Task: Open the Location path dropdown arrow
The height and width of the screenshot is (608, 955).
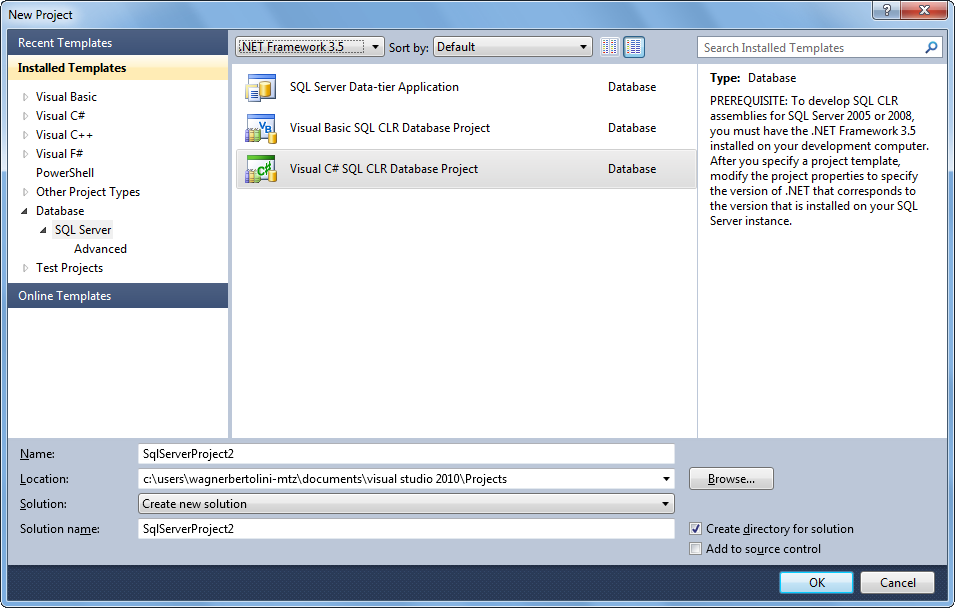Action: [666, 479]
